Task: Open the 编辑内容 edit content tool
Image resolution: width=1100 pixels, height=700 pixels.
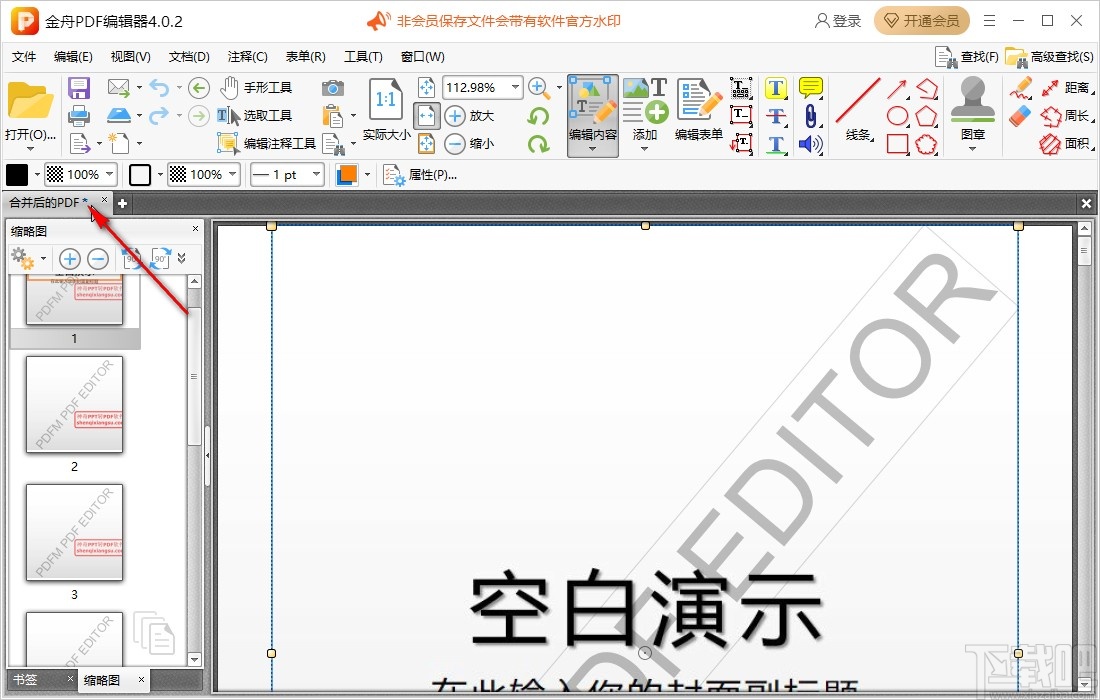Action: click(592, 110)
